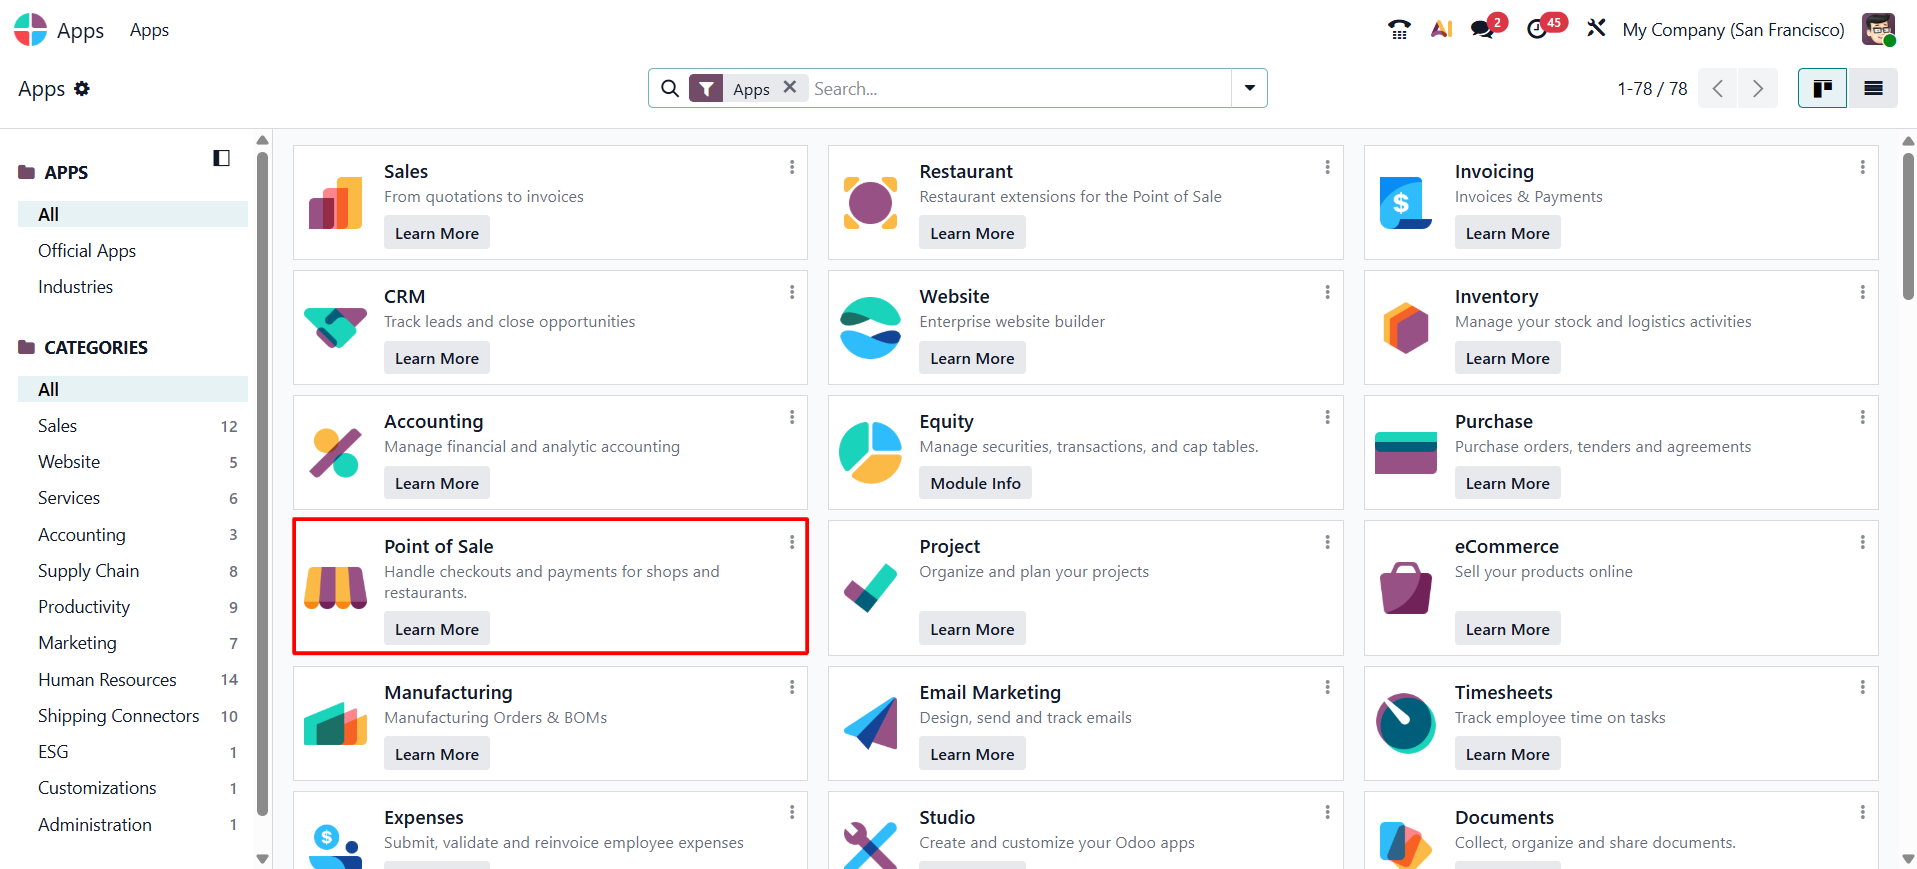This screenshot has height=869, width=1917.
Task: Open the Website card kebab menu
Action: click(1327, 292)
